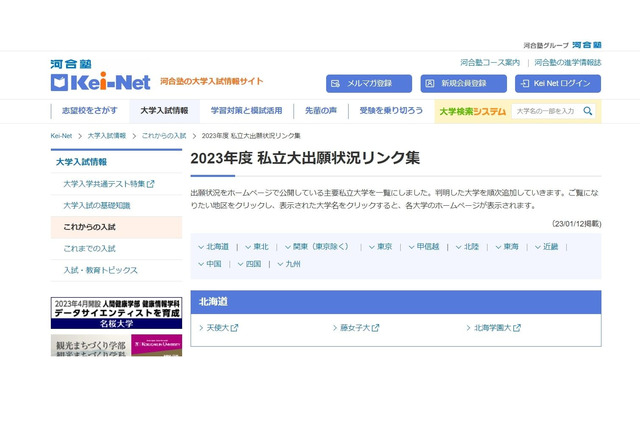Click 大学検索システム label
Image resolution: width=640 pixels, height=426 pixels.
(473, 111)
